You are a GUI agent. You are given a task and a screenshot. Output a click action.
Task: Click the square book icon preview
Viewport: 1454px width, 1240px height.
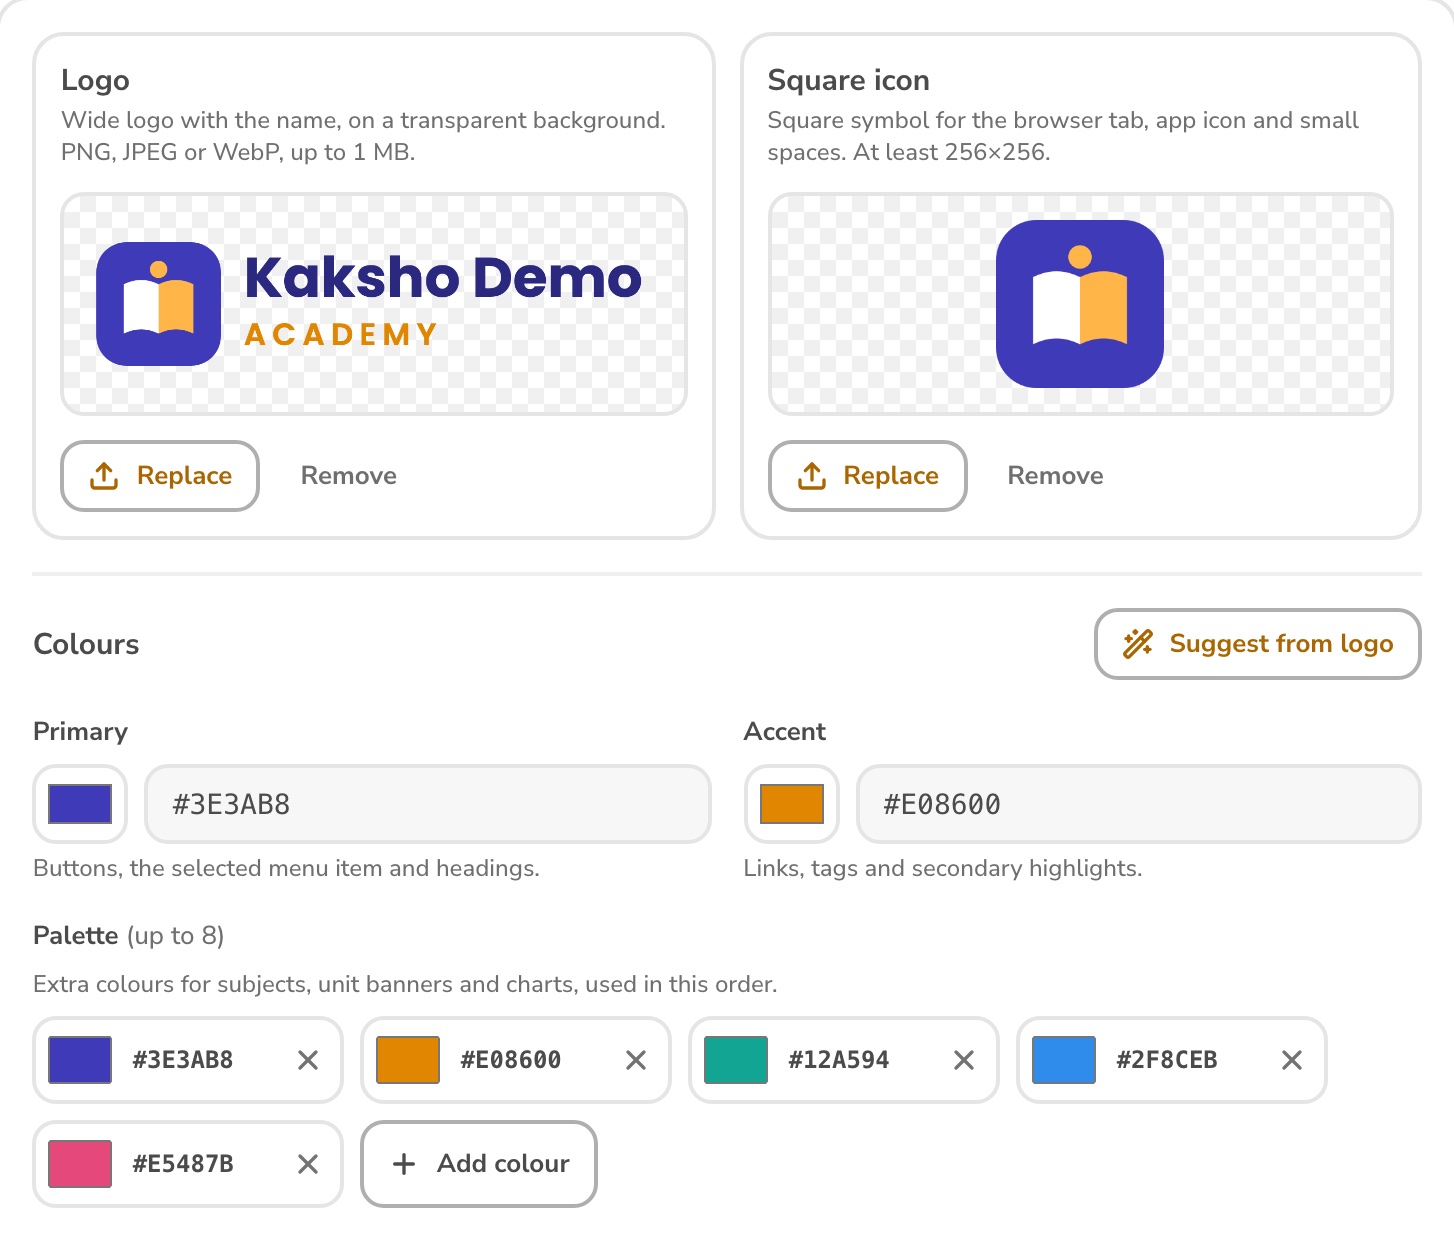1080,304
